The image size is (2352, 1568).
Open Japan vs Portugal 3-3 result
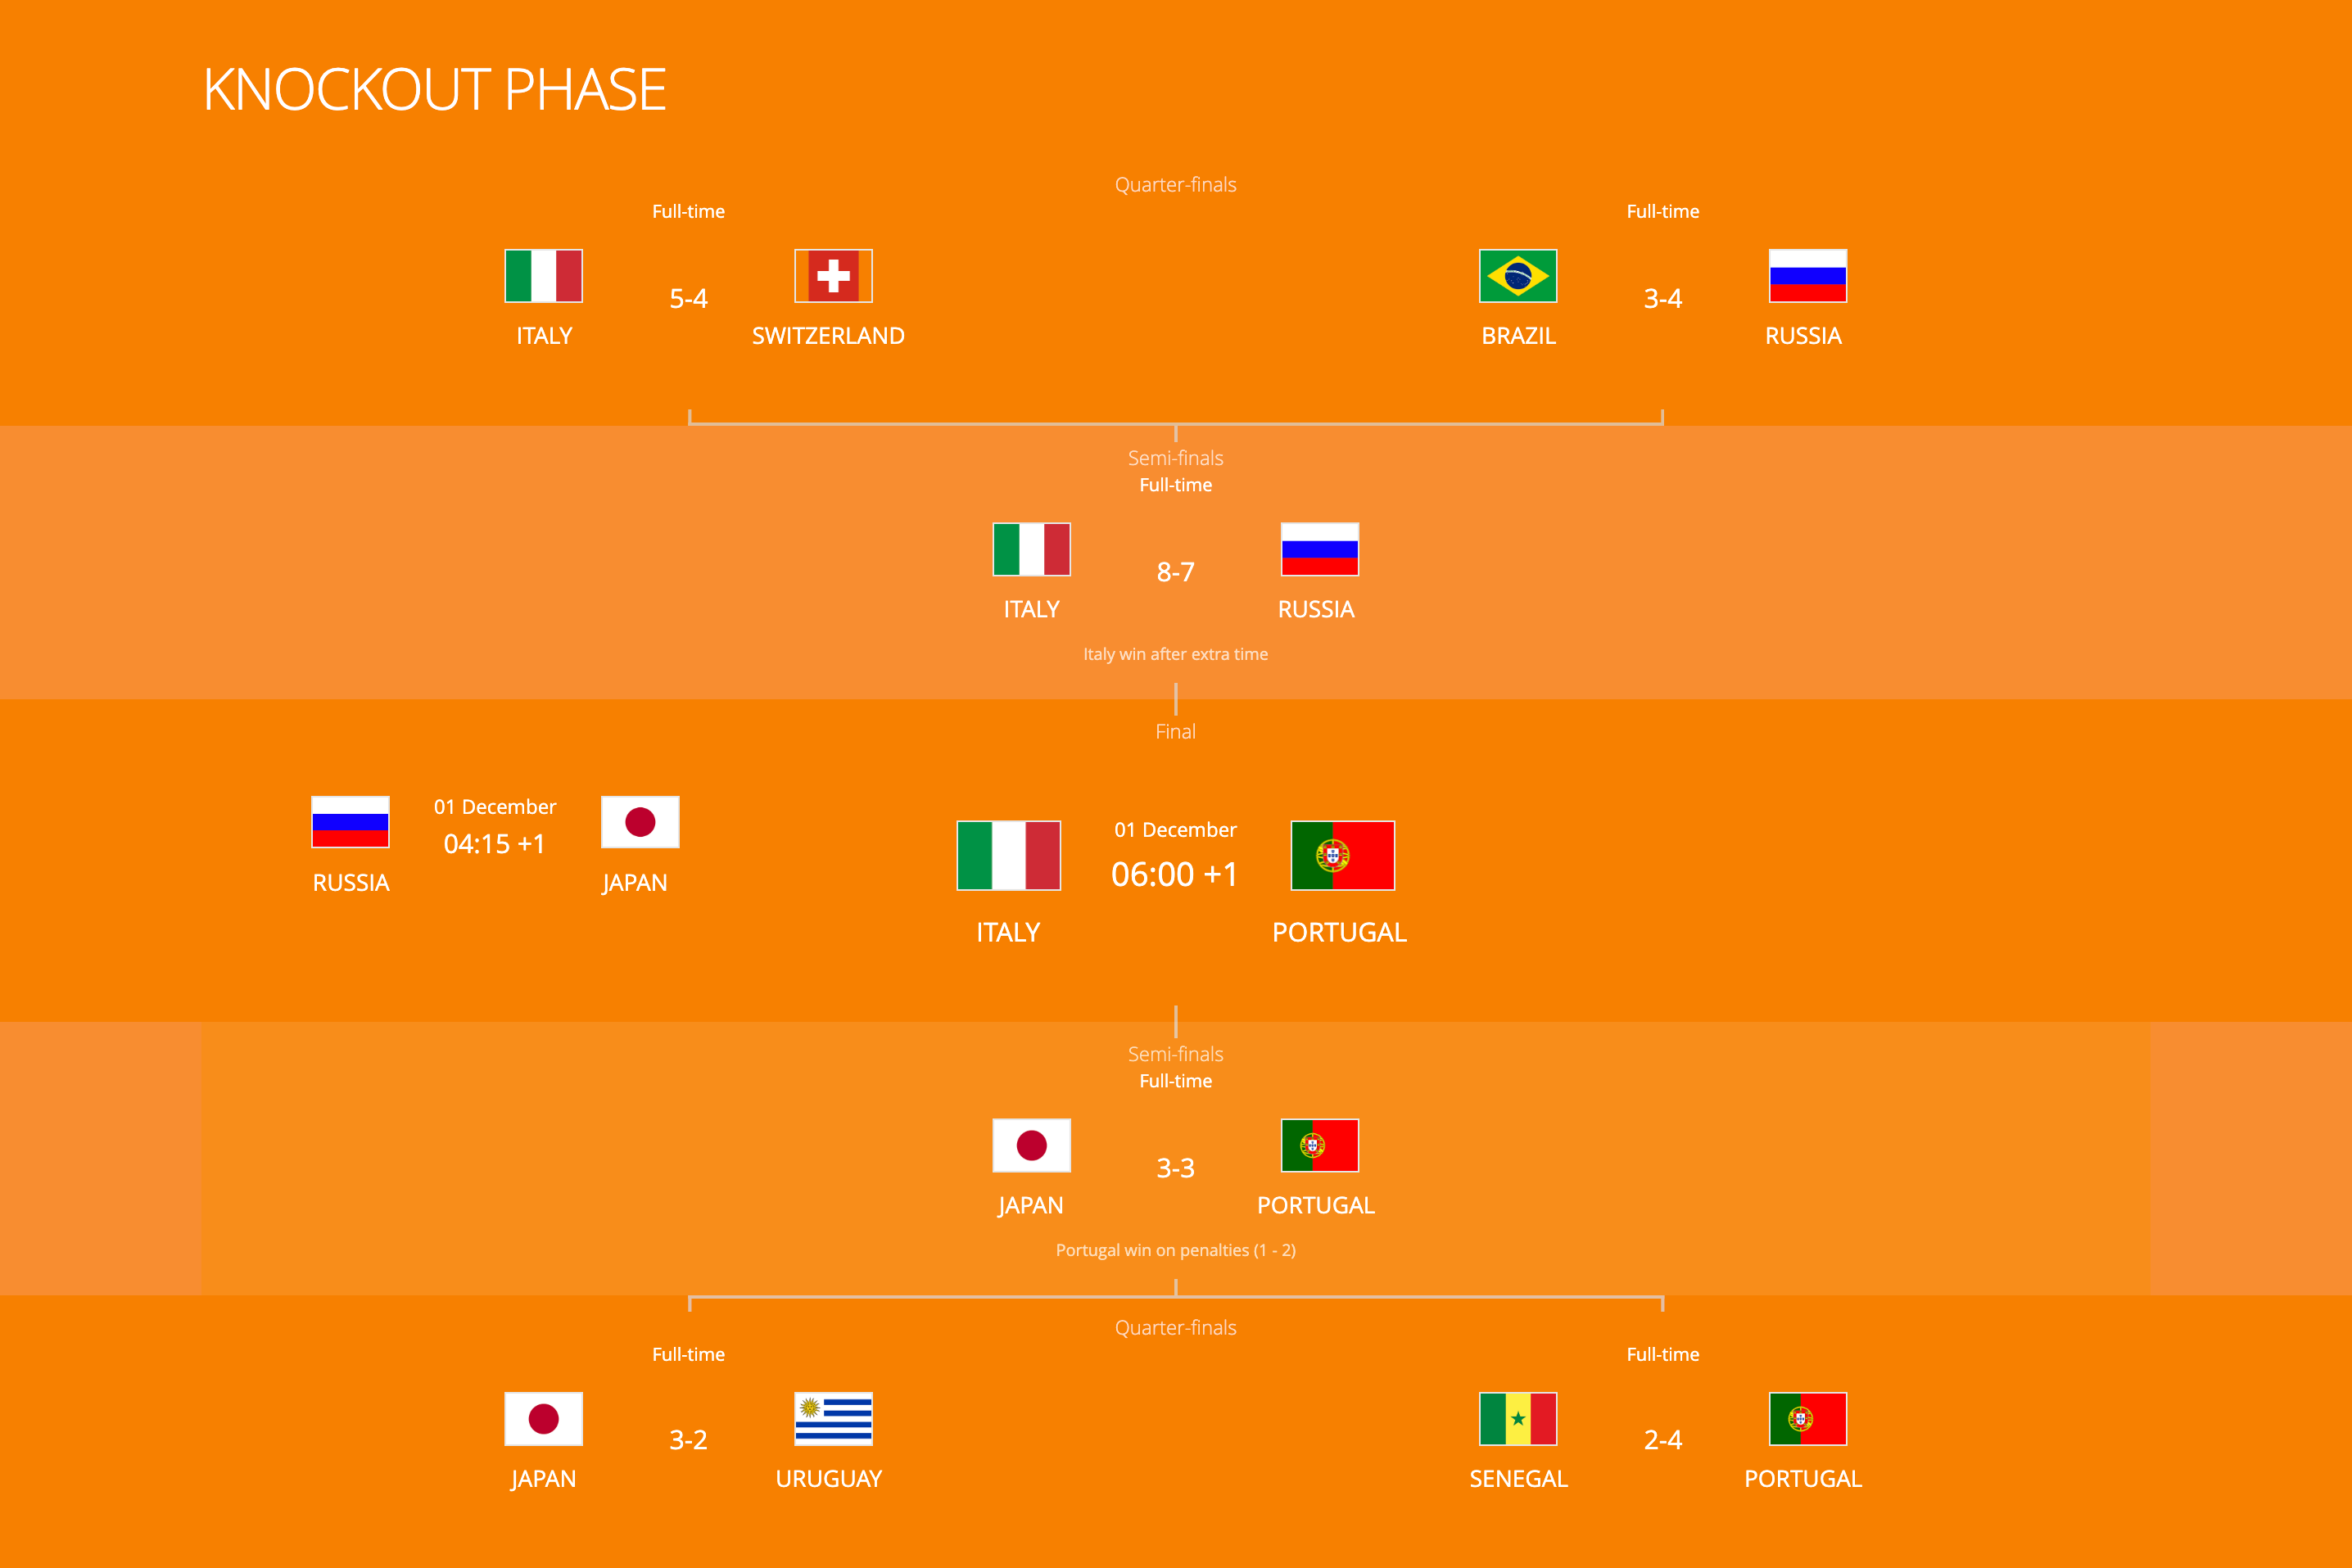[x=1175, y=1167]
